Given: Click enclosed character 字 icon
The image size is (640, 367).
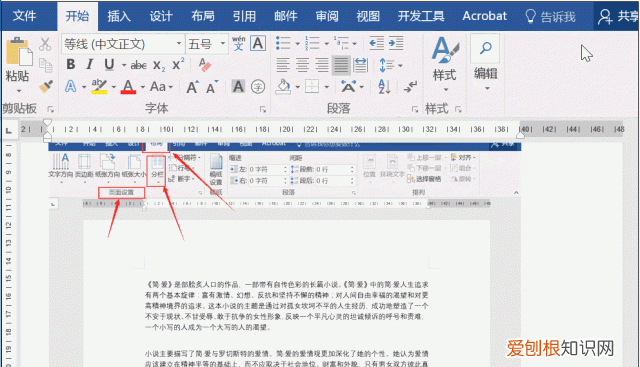Looking at the screenshot, I should point(258,87).
